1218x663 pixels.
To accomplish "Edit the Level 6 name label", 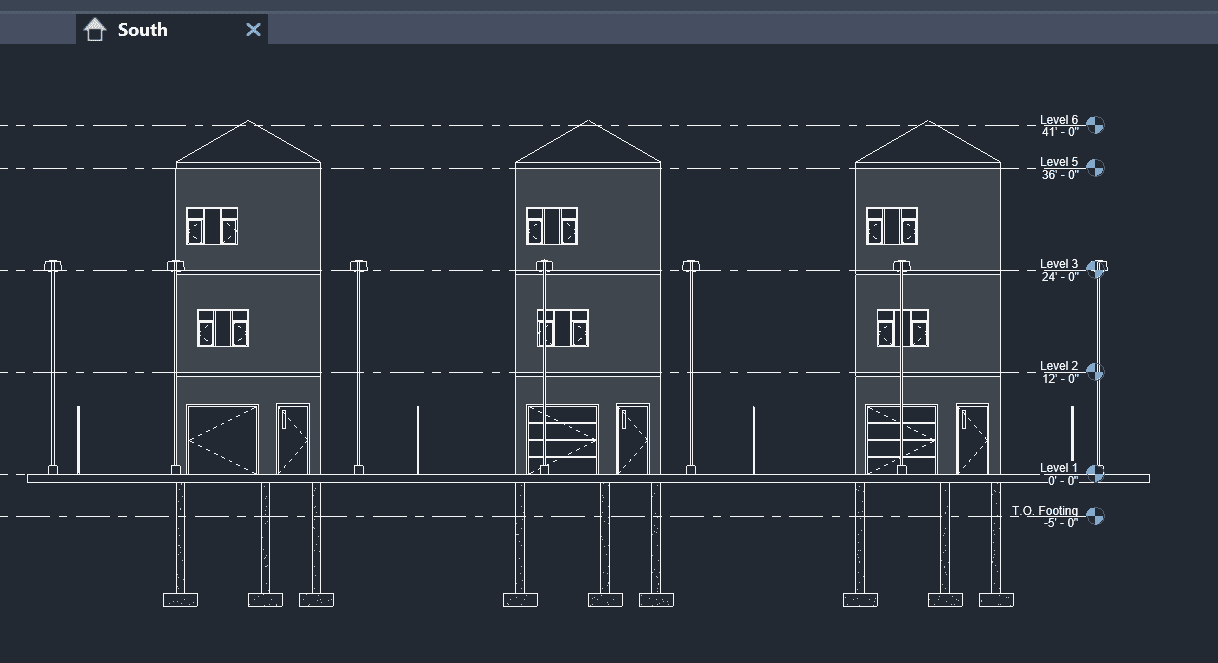I will (1059, 120).
